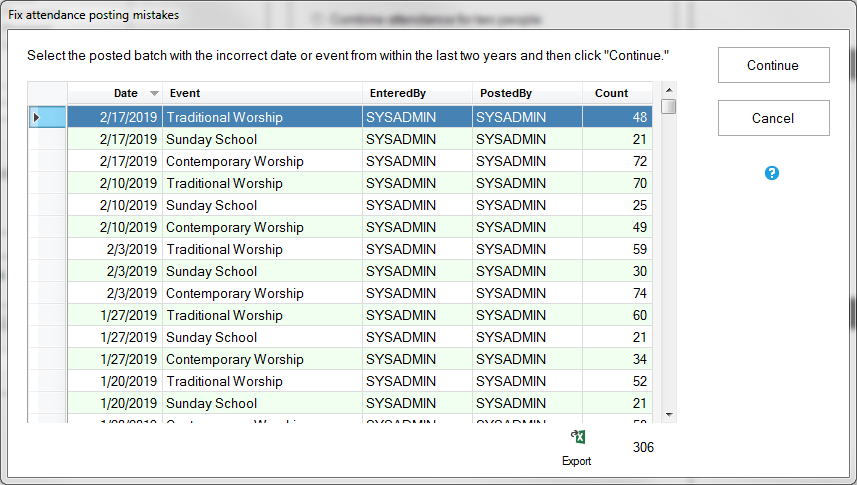Click the Excel Export icon

577,438
